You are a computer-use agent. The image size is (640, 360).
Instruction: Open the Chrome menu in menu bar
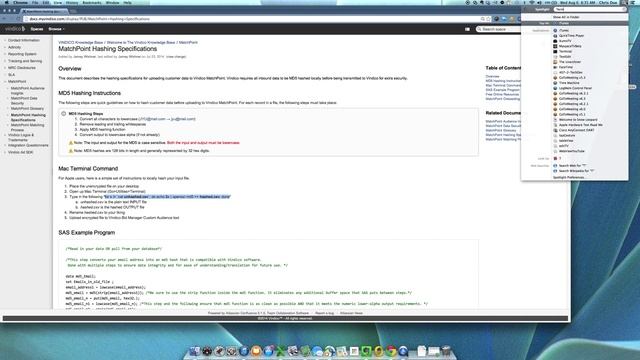(20, 2)
